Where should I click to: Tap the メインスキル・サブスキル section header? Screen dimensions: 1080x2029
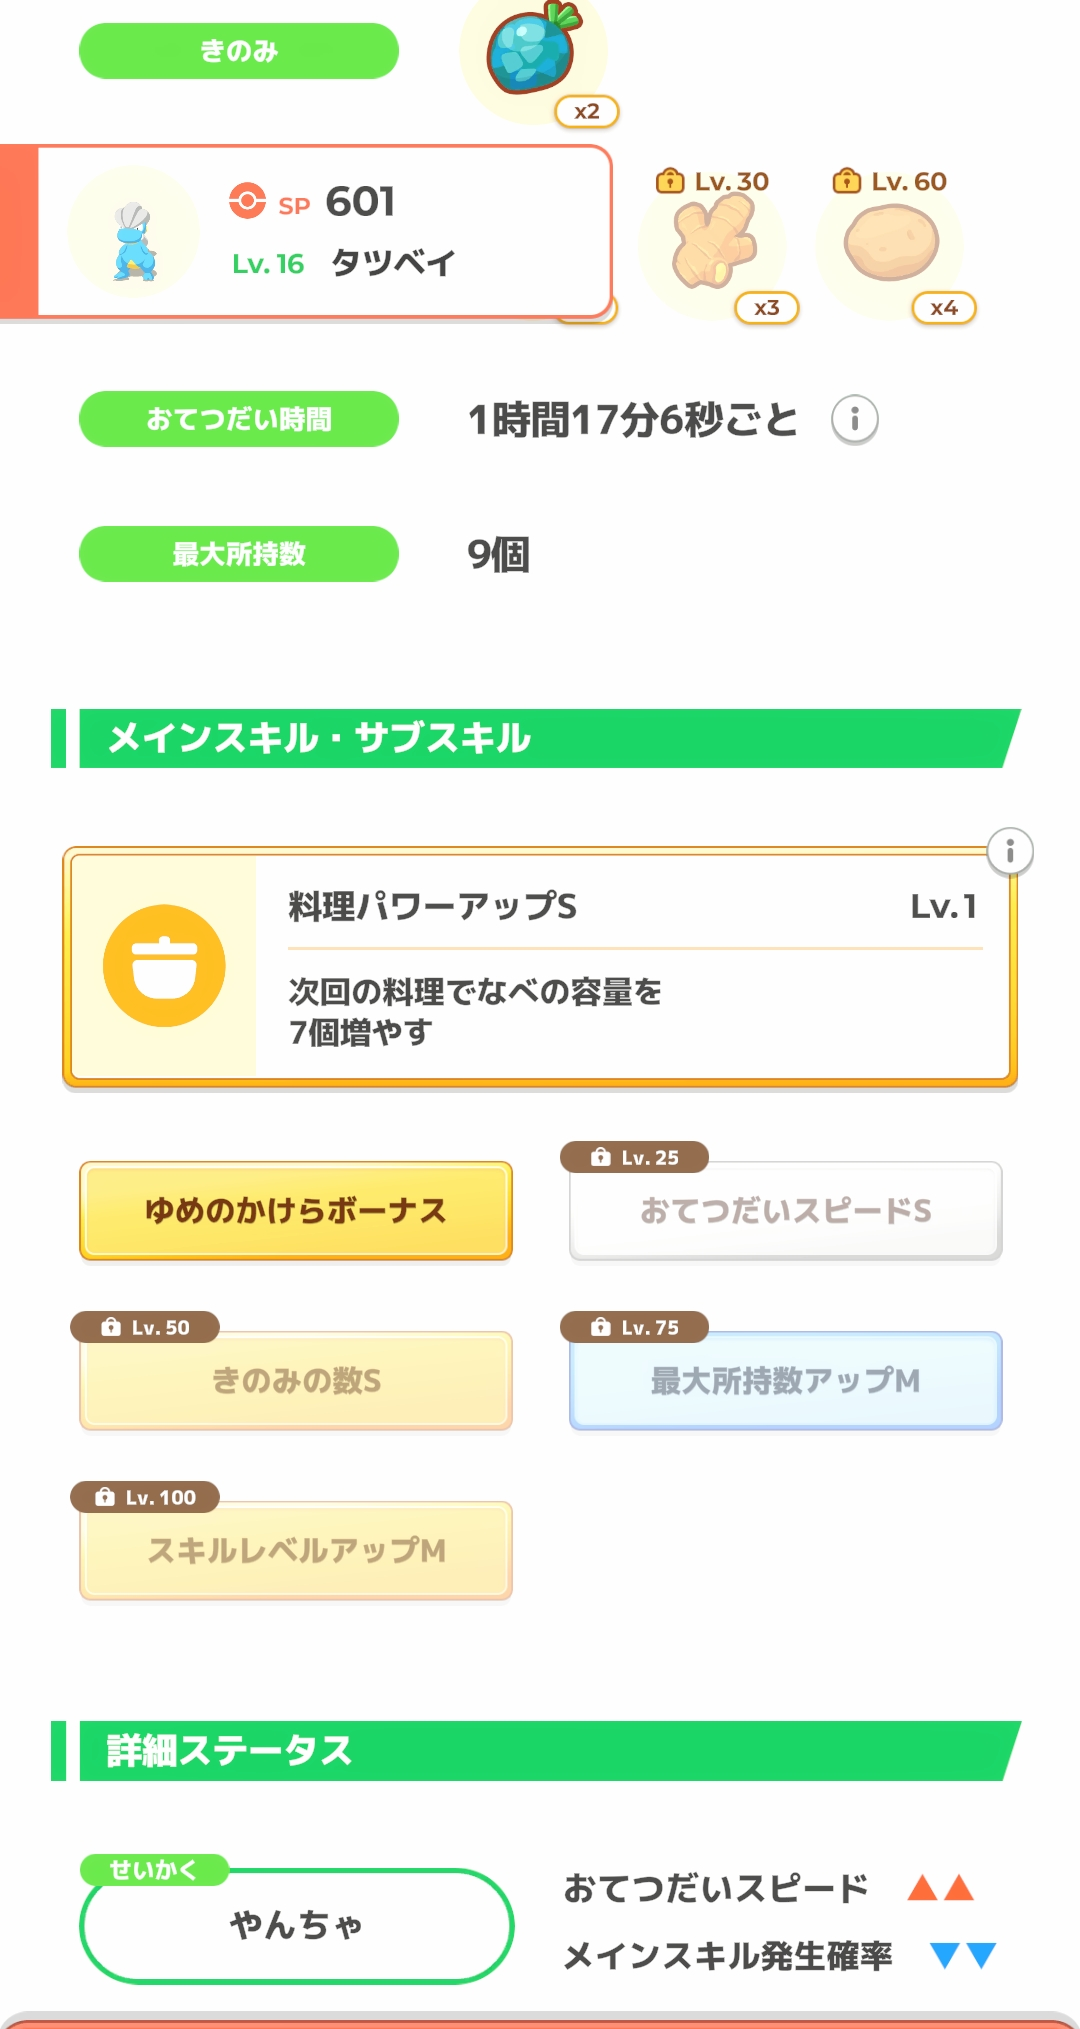coord(540,739)
